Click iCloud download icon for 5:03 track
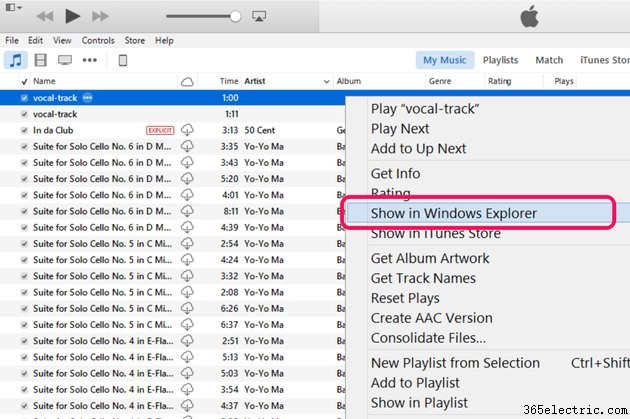Viewport: 630px width, 419px height. [187, 373]
